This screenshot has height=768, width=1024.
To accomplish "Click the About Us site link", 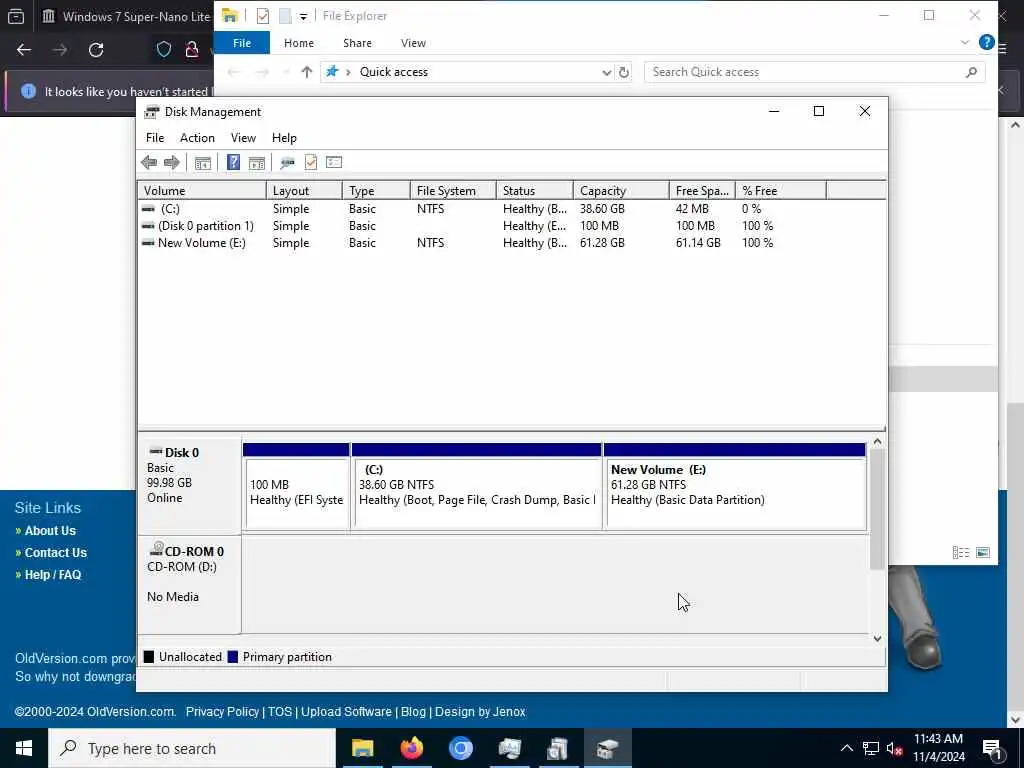I will tap(50, 531).
